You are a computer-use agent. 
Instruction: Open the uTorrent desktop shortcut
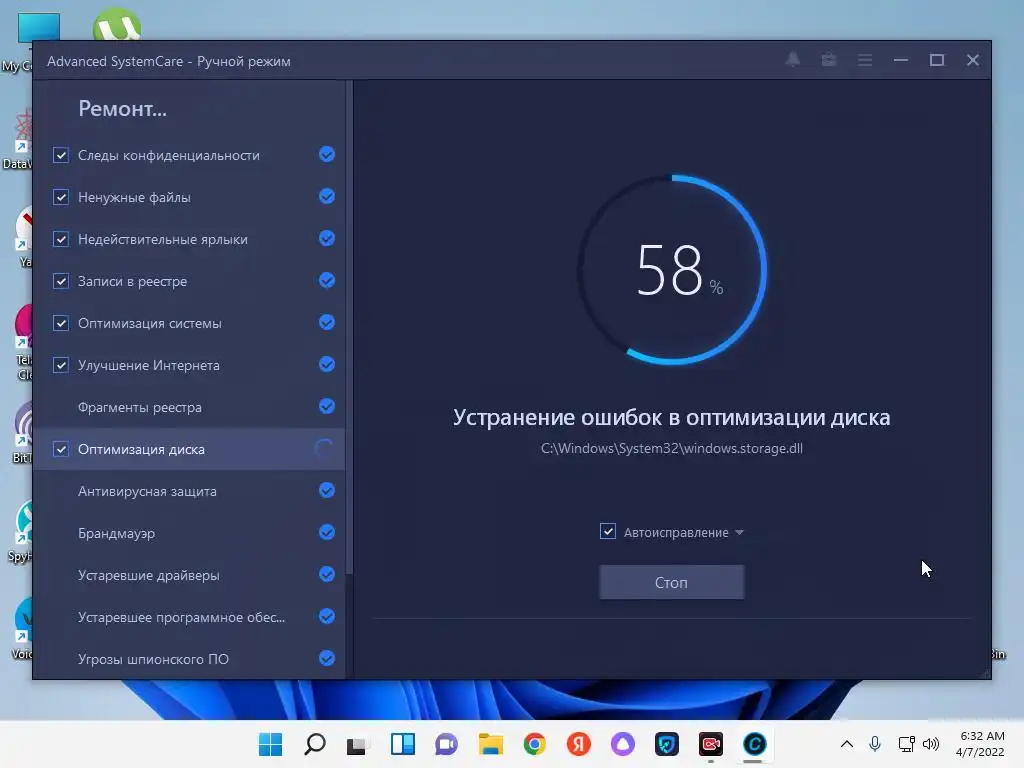[x=117, y=25]
